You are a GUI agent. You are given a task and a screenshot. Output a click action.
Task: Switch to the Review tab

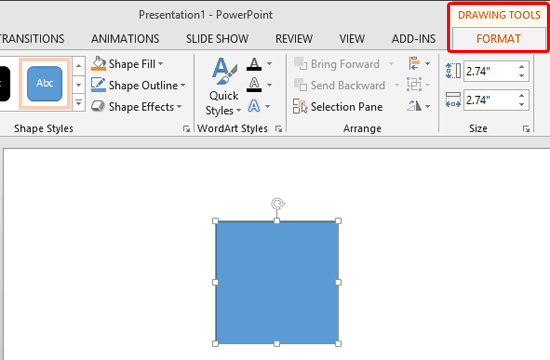tap(294, 39)
